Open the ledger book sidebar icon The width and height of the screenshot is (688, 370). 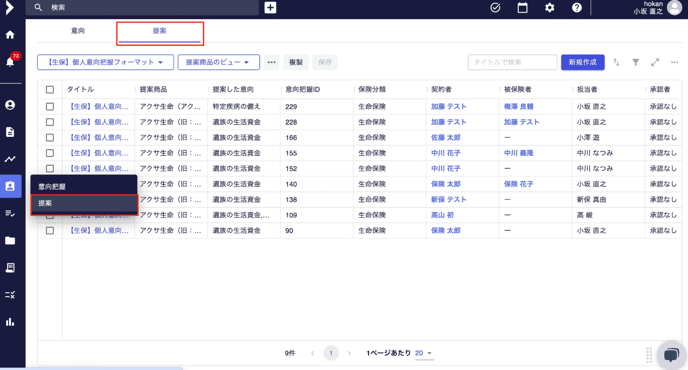pyautogui.click(x=10, y=268)
